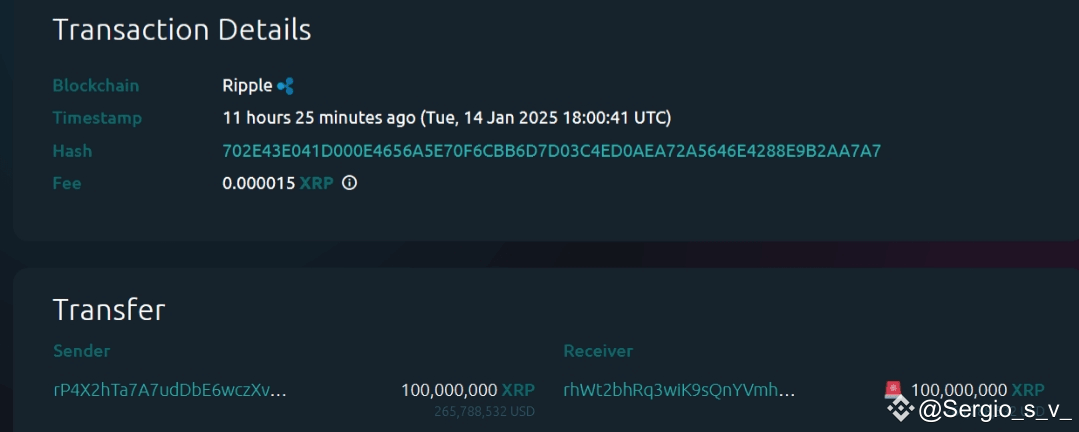Click the sender's XRP currency label

pos(518,390)
